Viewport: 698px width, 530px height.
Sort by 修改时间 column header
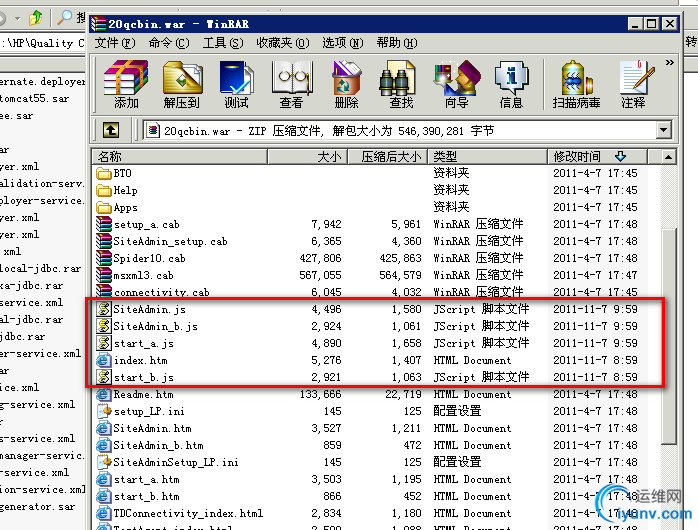pyautogui.click(x=597, y=157)
